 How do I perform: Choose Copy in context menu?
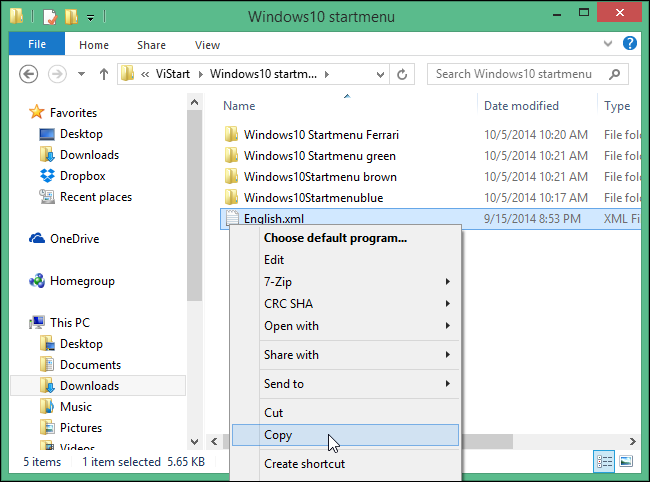(345, 435)
